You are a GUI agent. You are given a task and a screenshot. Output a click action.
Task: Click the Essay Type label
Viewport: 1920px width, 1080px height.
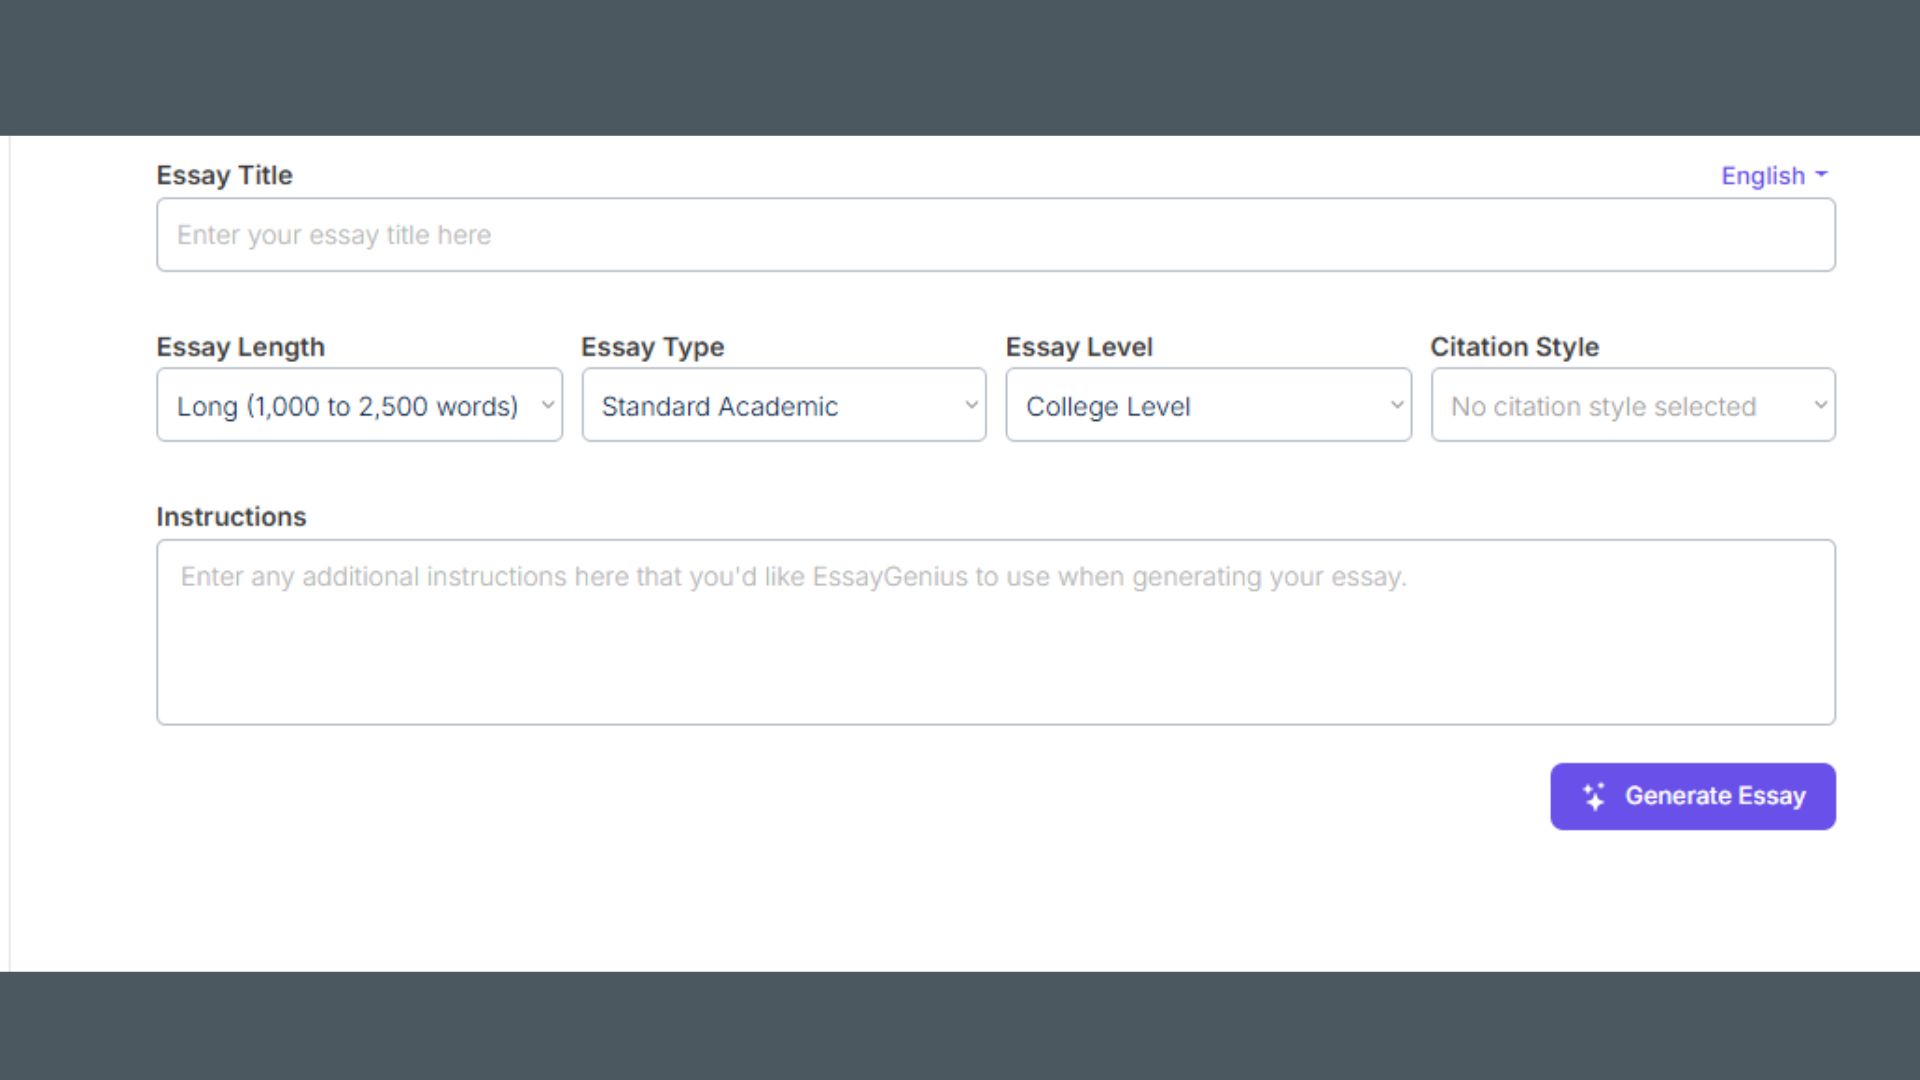coord(652,347)
